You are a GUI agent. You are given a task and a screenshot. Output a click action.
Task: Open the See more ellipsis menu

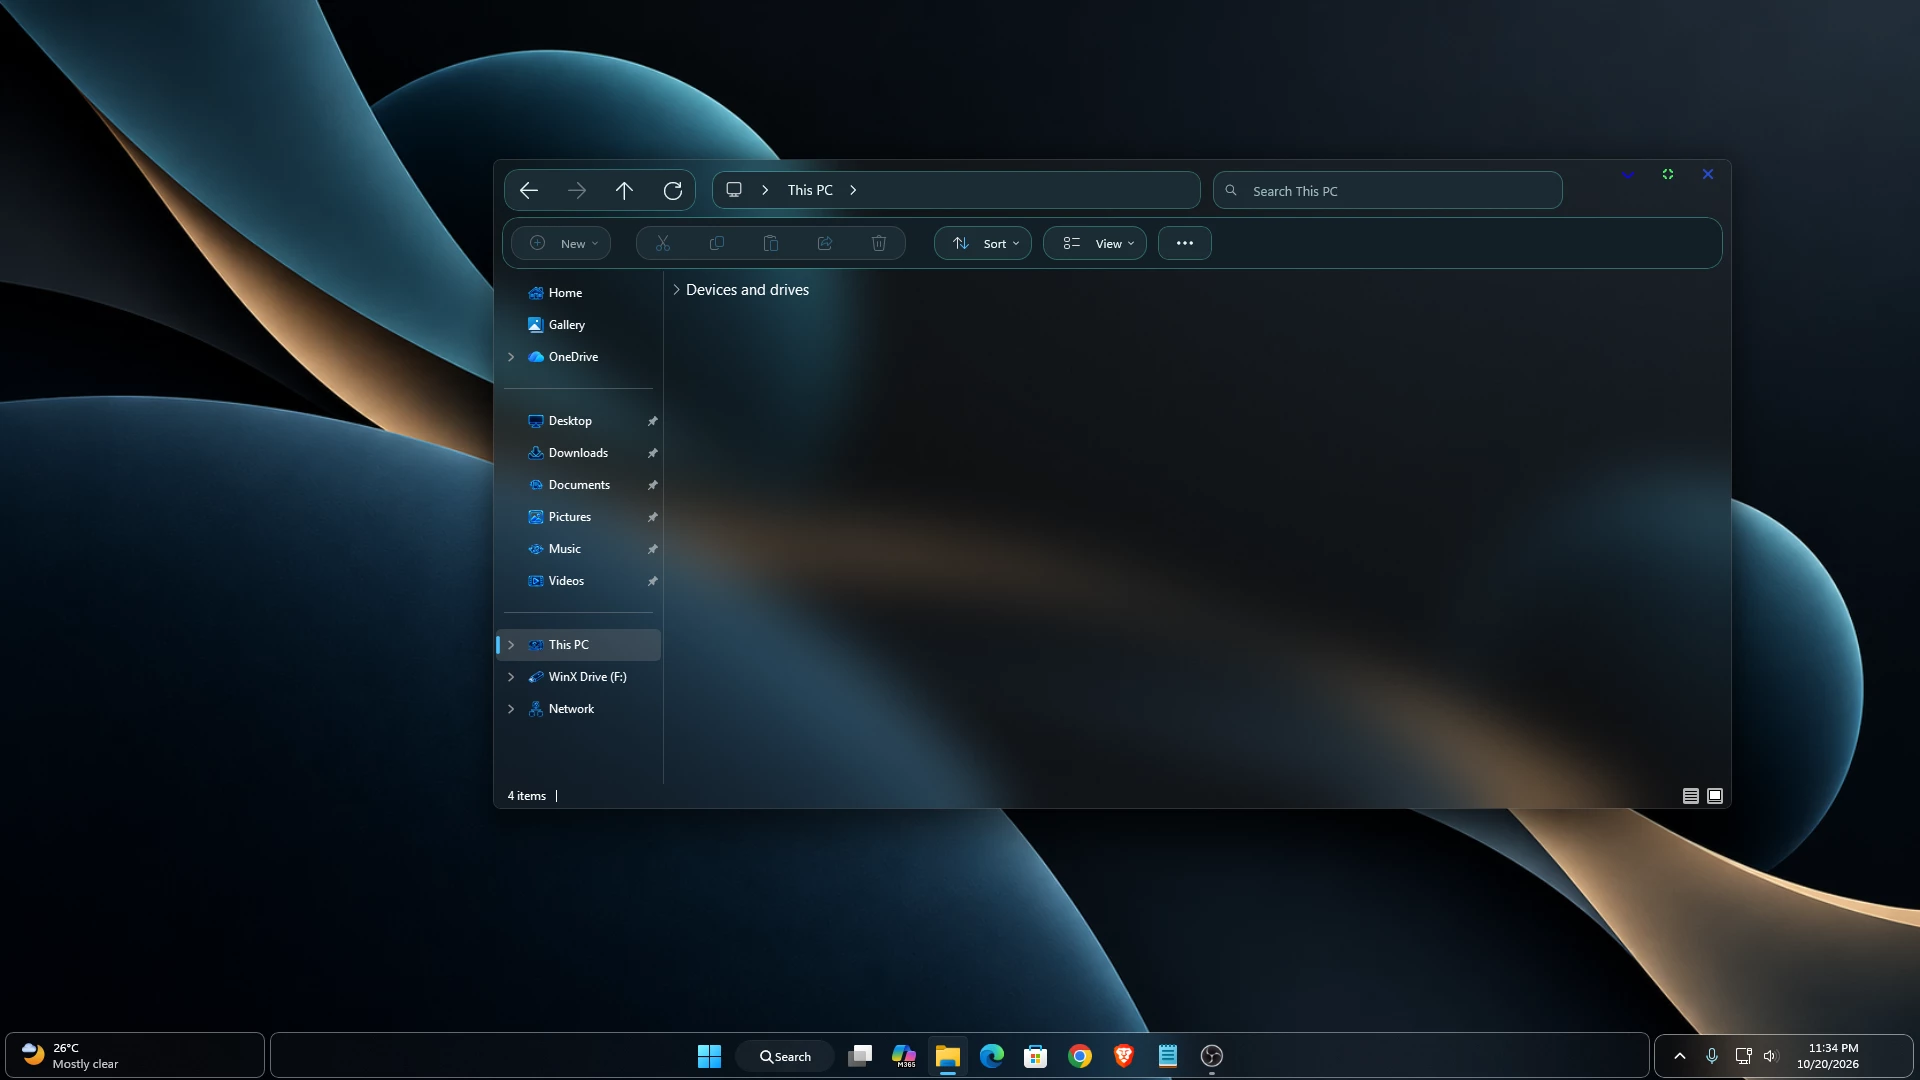coord(1185,243)
